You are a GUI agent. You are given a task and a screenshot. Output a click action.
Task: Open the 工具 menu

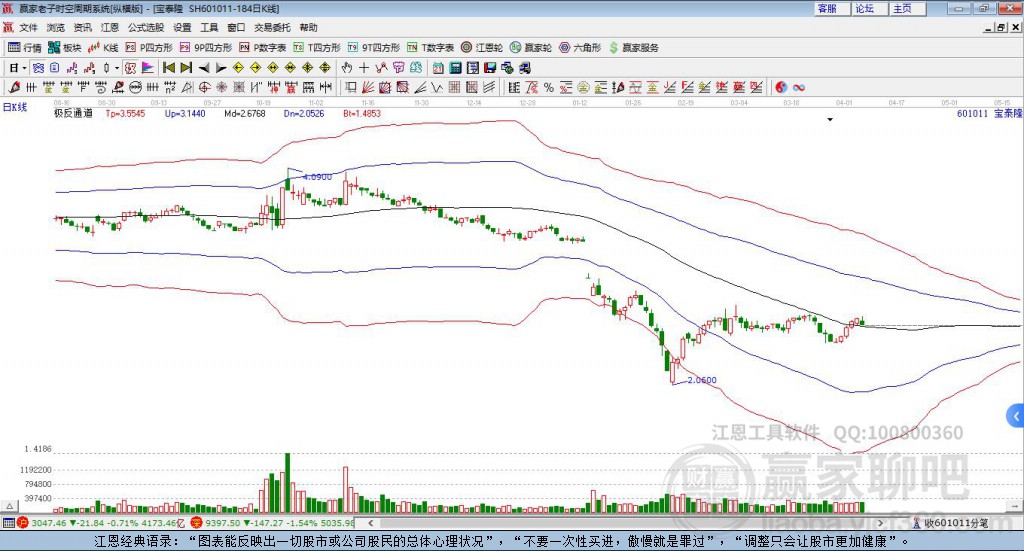[209, 27]
